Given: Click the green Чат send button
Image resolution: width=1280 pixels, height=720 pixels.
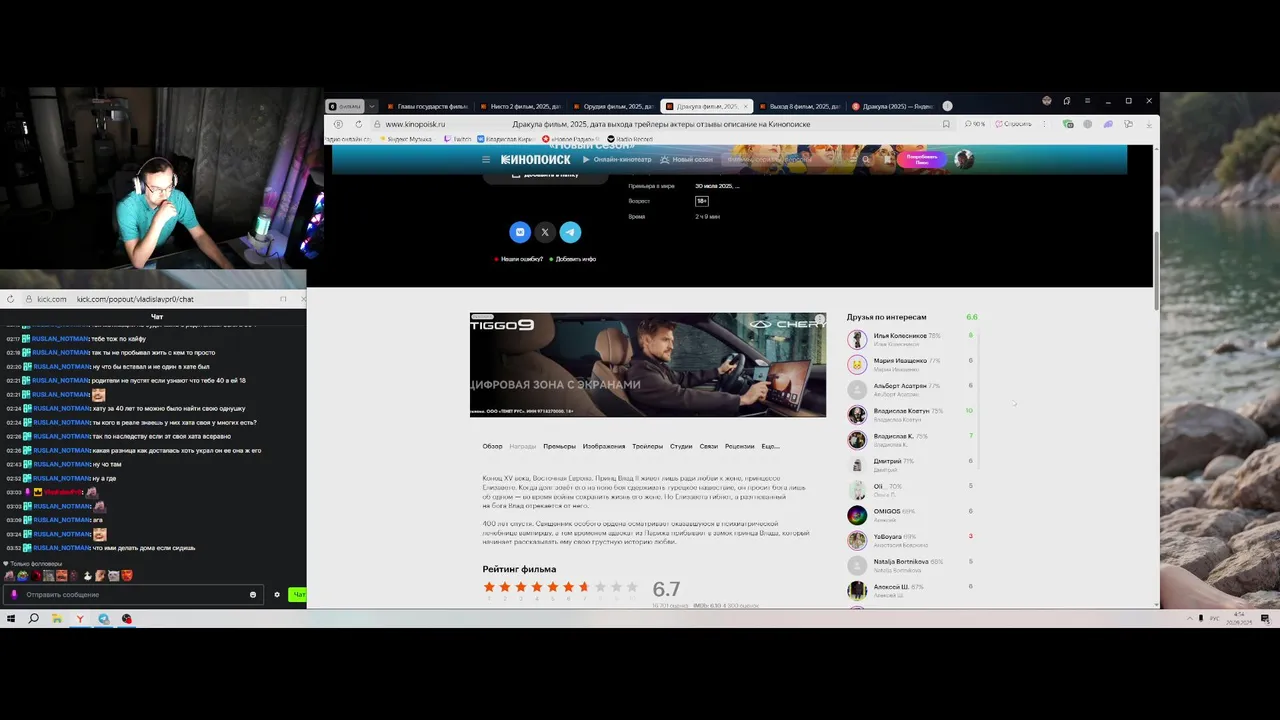Looking at the screenshot, I should pyautogui.click(x=298, y=595).
